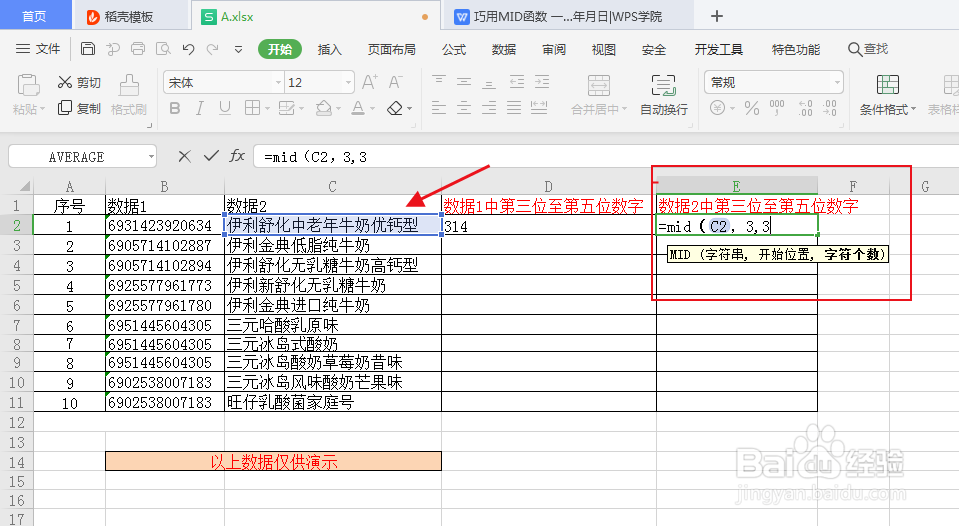
Task: Open the 特色功能 ribbon tab
Action: pos(796,50)
